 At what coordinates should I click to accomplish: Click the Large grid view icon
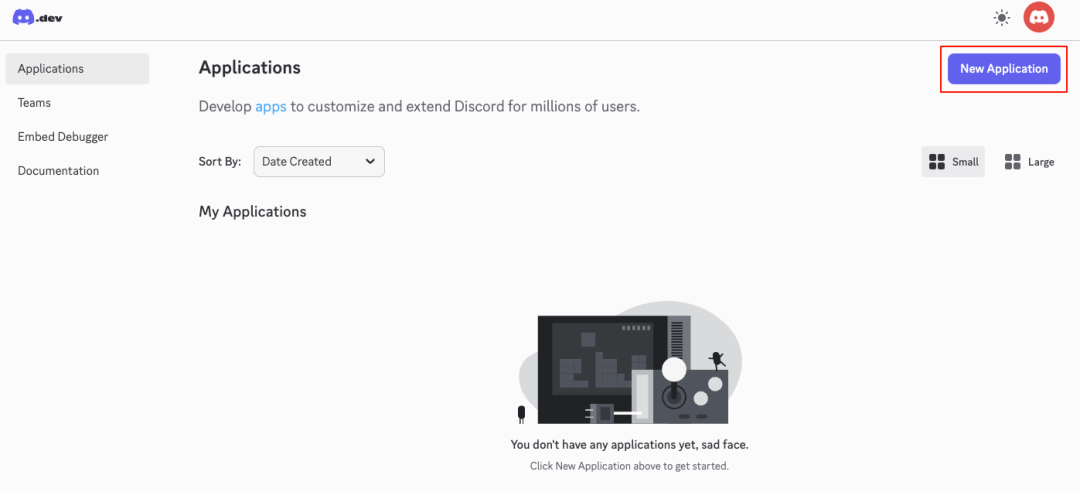[1012, 162]
